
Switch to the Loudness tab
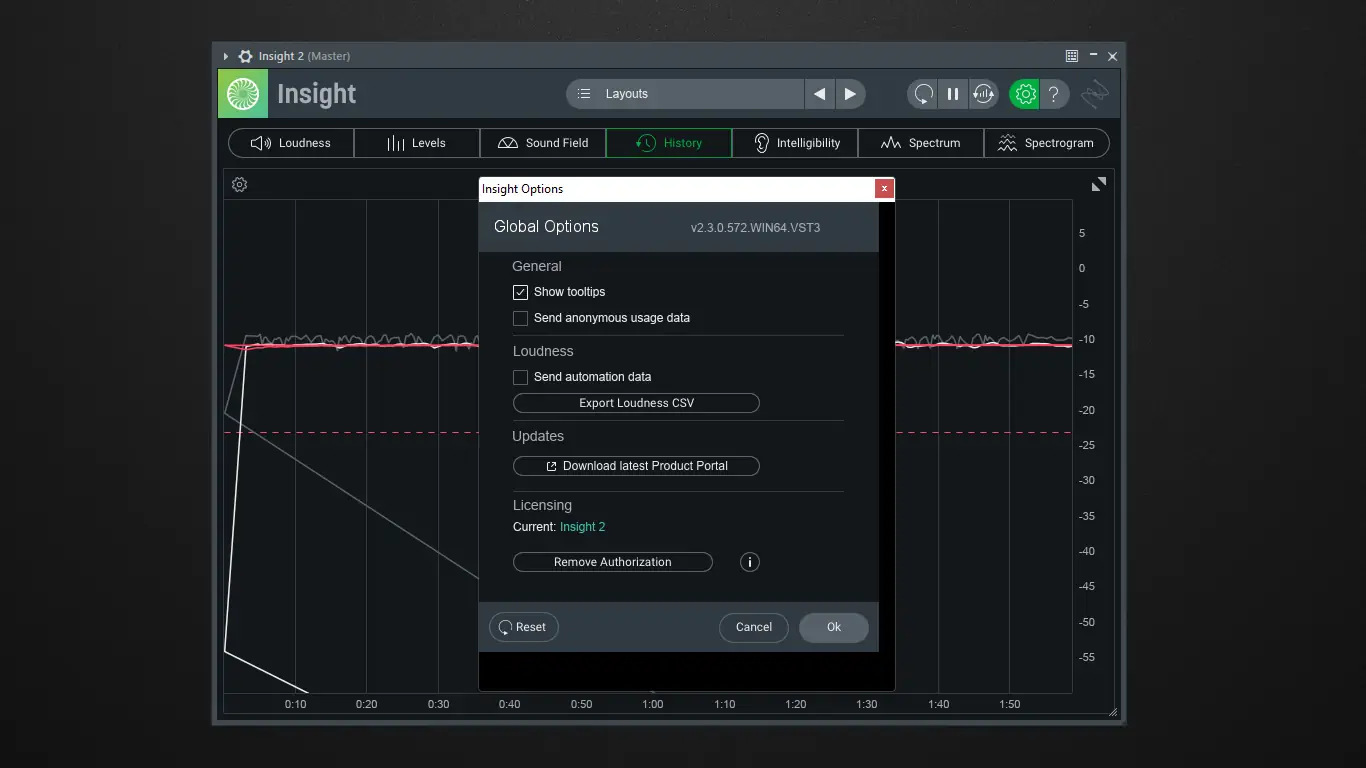291,143
